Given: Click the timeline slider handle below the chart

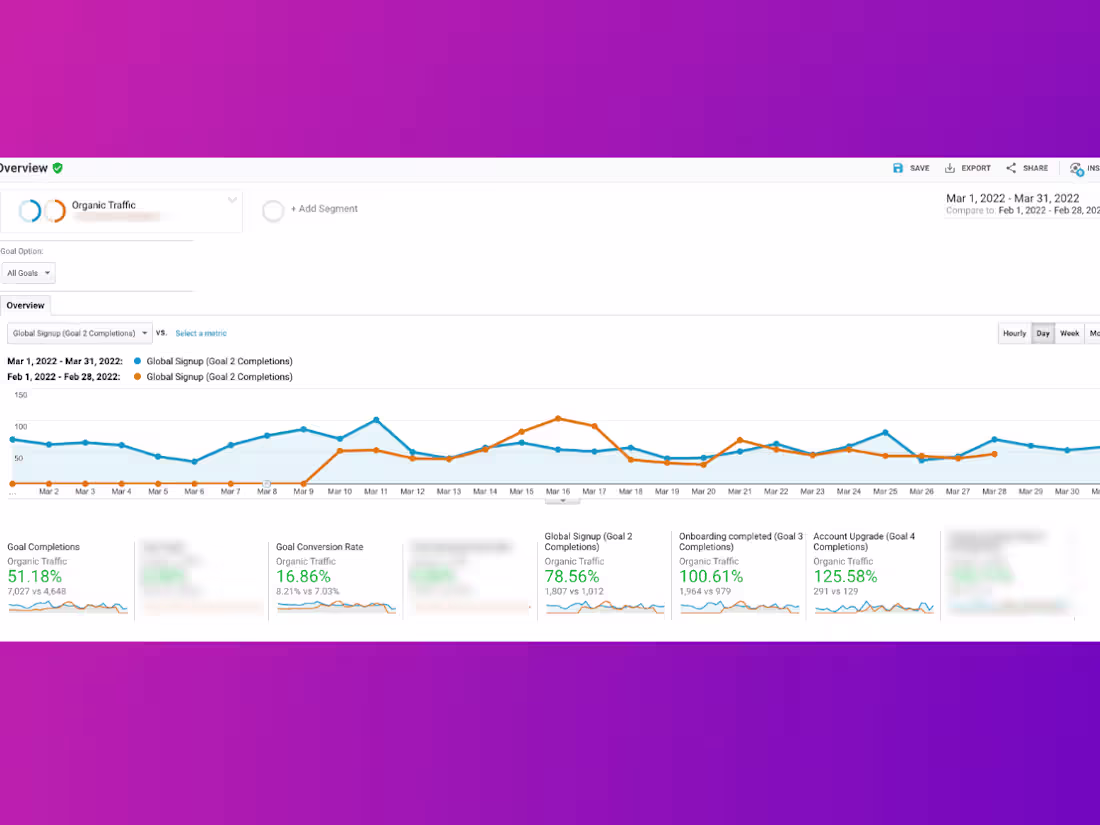Looking at the screenshot, I should (x=562, y=500).
